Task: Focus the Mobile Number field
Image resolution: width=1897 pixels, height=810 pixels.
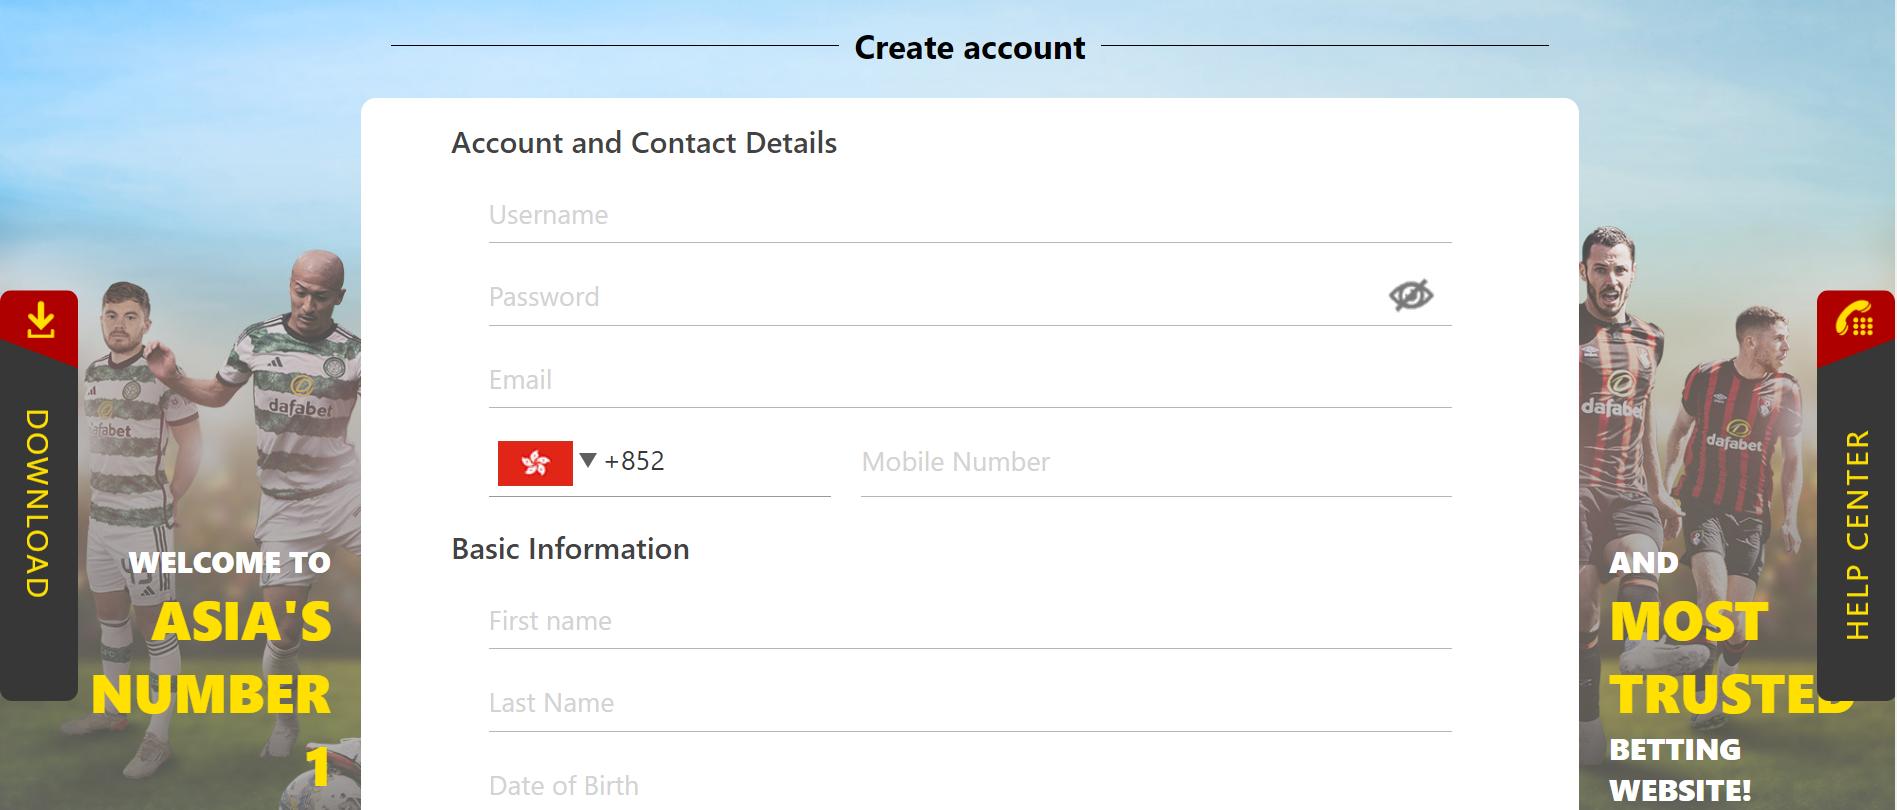Action: [1156, 463]
